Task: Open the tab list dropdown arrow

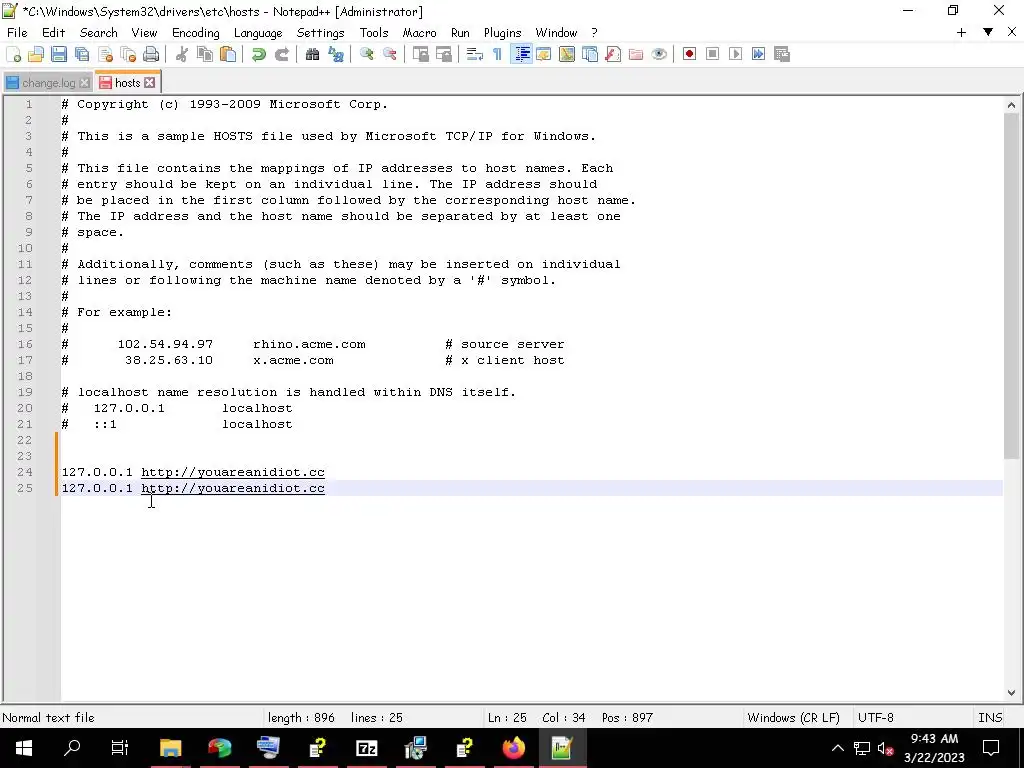Action: pyautogui.click(x=988, y=32)
